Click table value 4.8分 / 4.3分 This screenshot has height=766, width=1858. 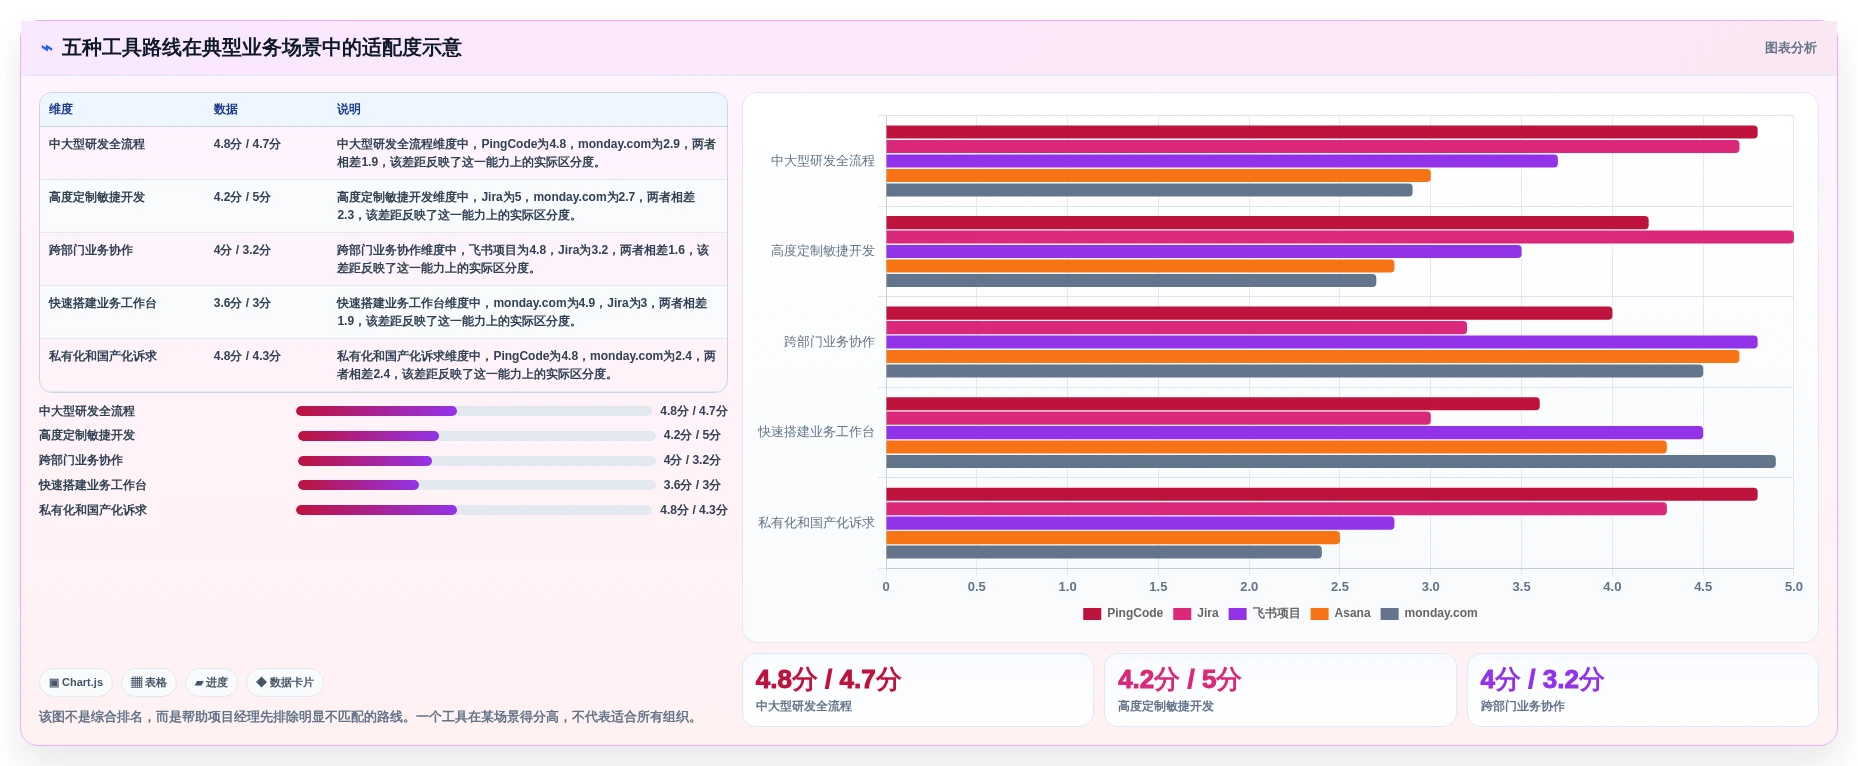tap(247, 356)
